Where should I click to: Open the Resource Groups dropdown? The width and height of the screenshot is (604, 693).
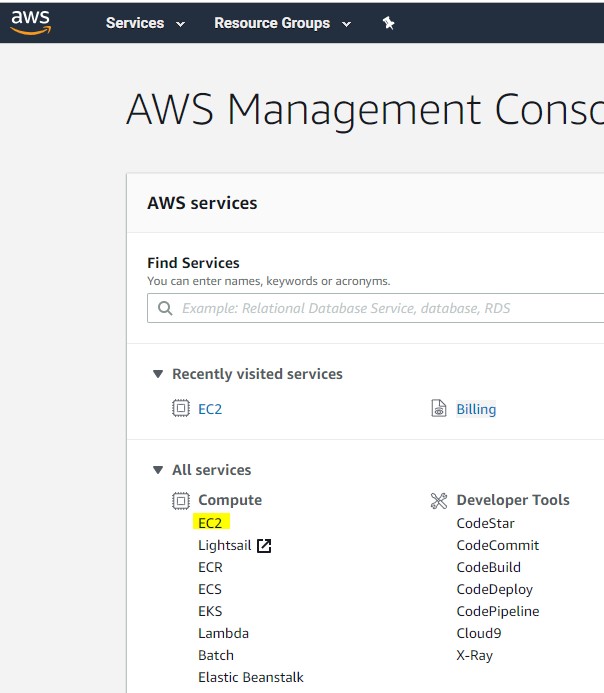pyautogui.click(x=283, y=23)
